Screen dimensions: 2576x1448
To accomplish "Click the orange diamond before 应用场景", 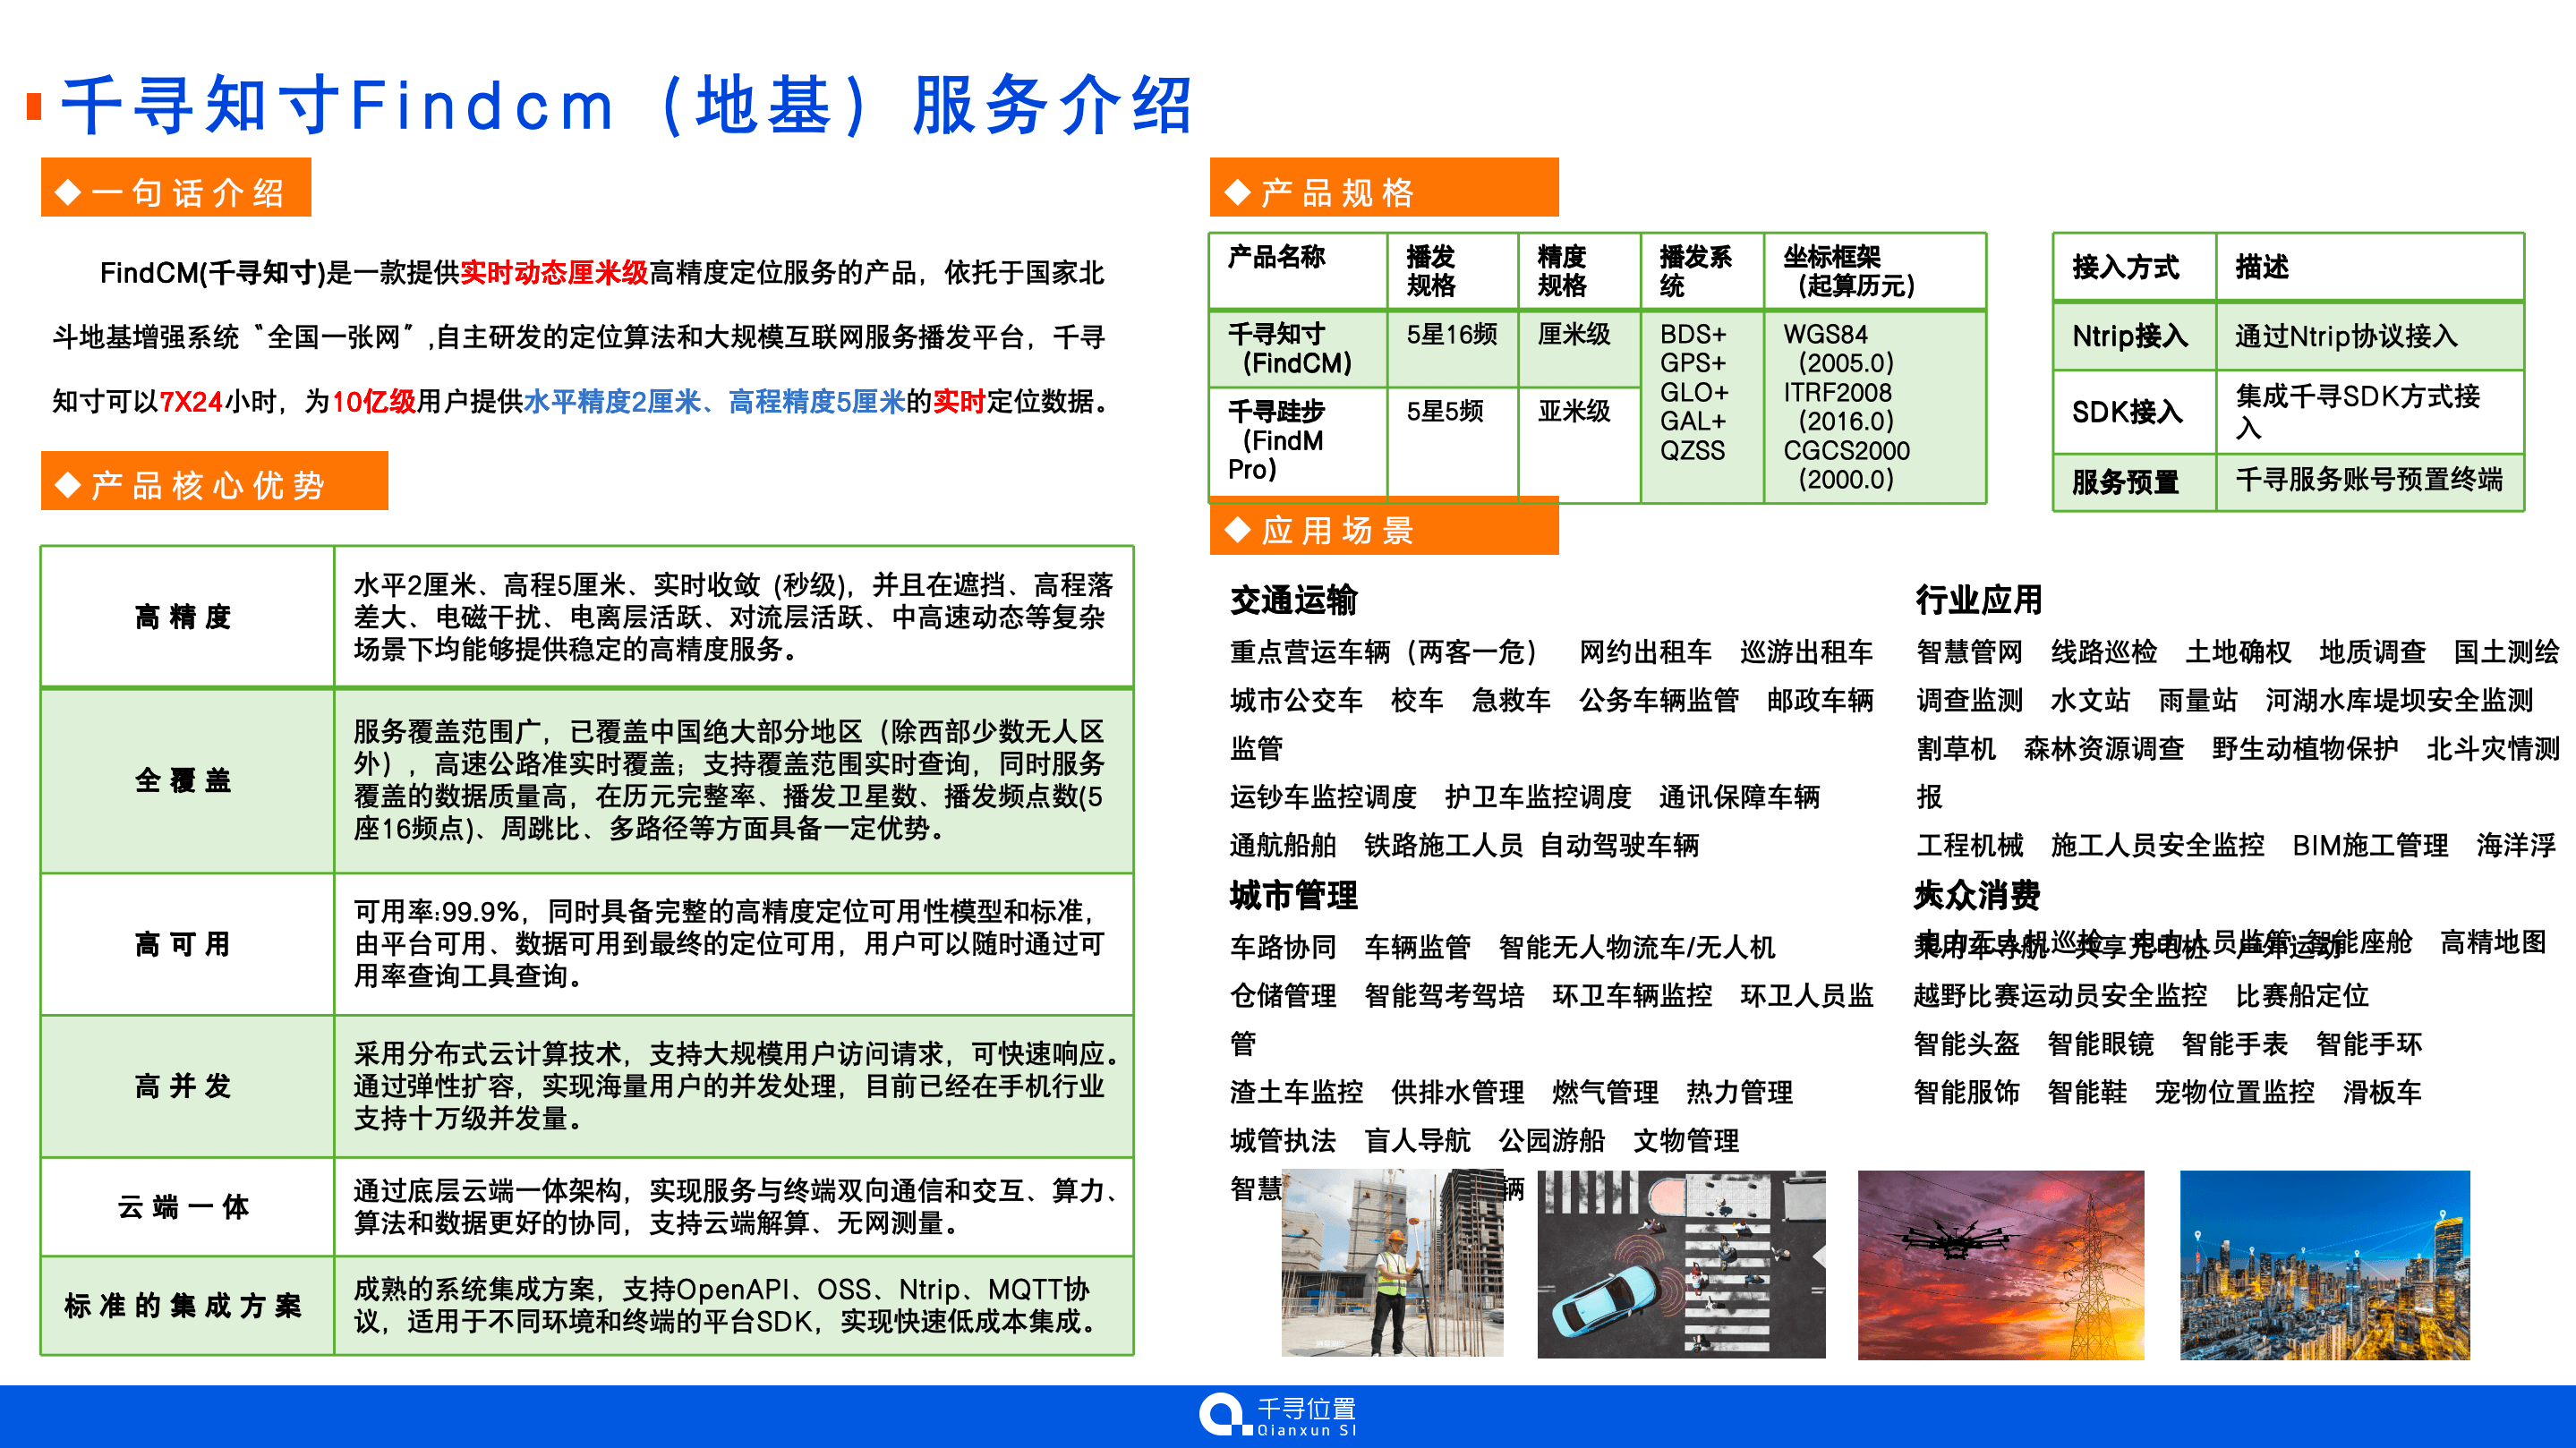I will click(x=1238, y=530).
